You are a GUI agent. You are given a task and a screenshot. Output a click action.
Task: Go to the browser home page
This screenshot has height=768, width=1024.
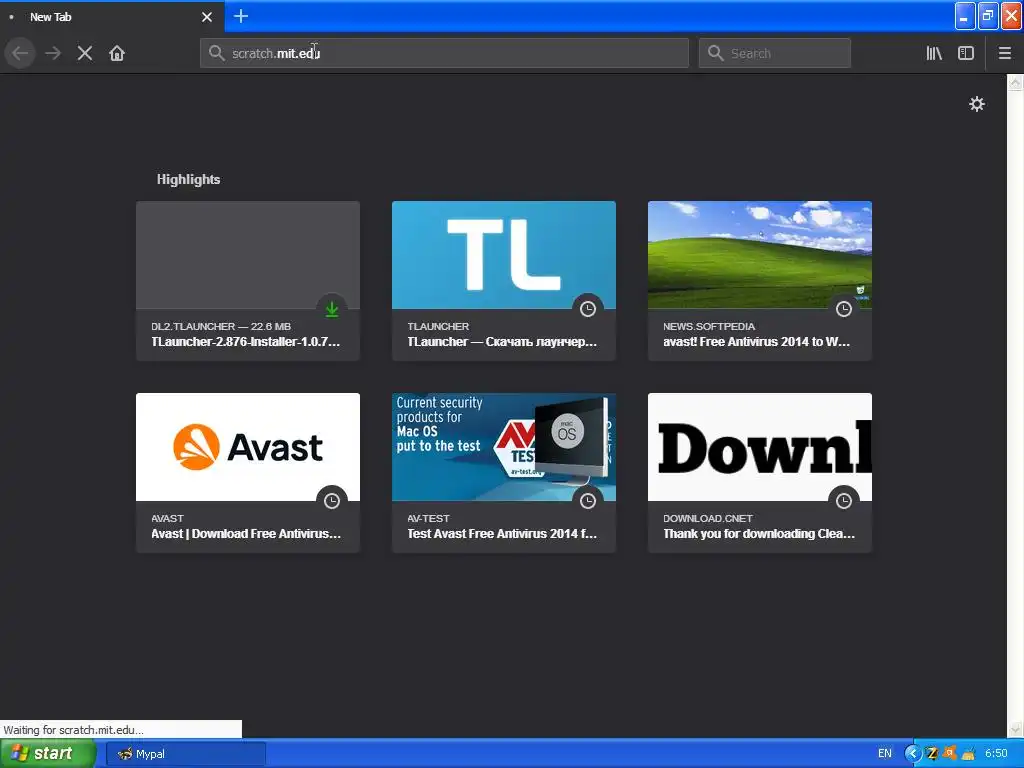pyautogui.click(x=117, y=53)
